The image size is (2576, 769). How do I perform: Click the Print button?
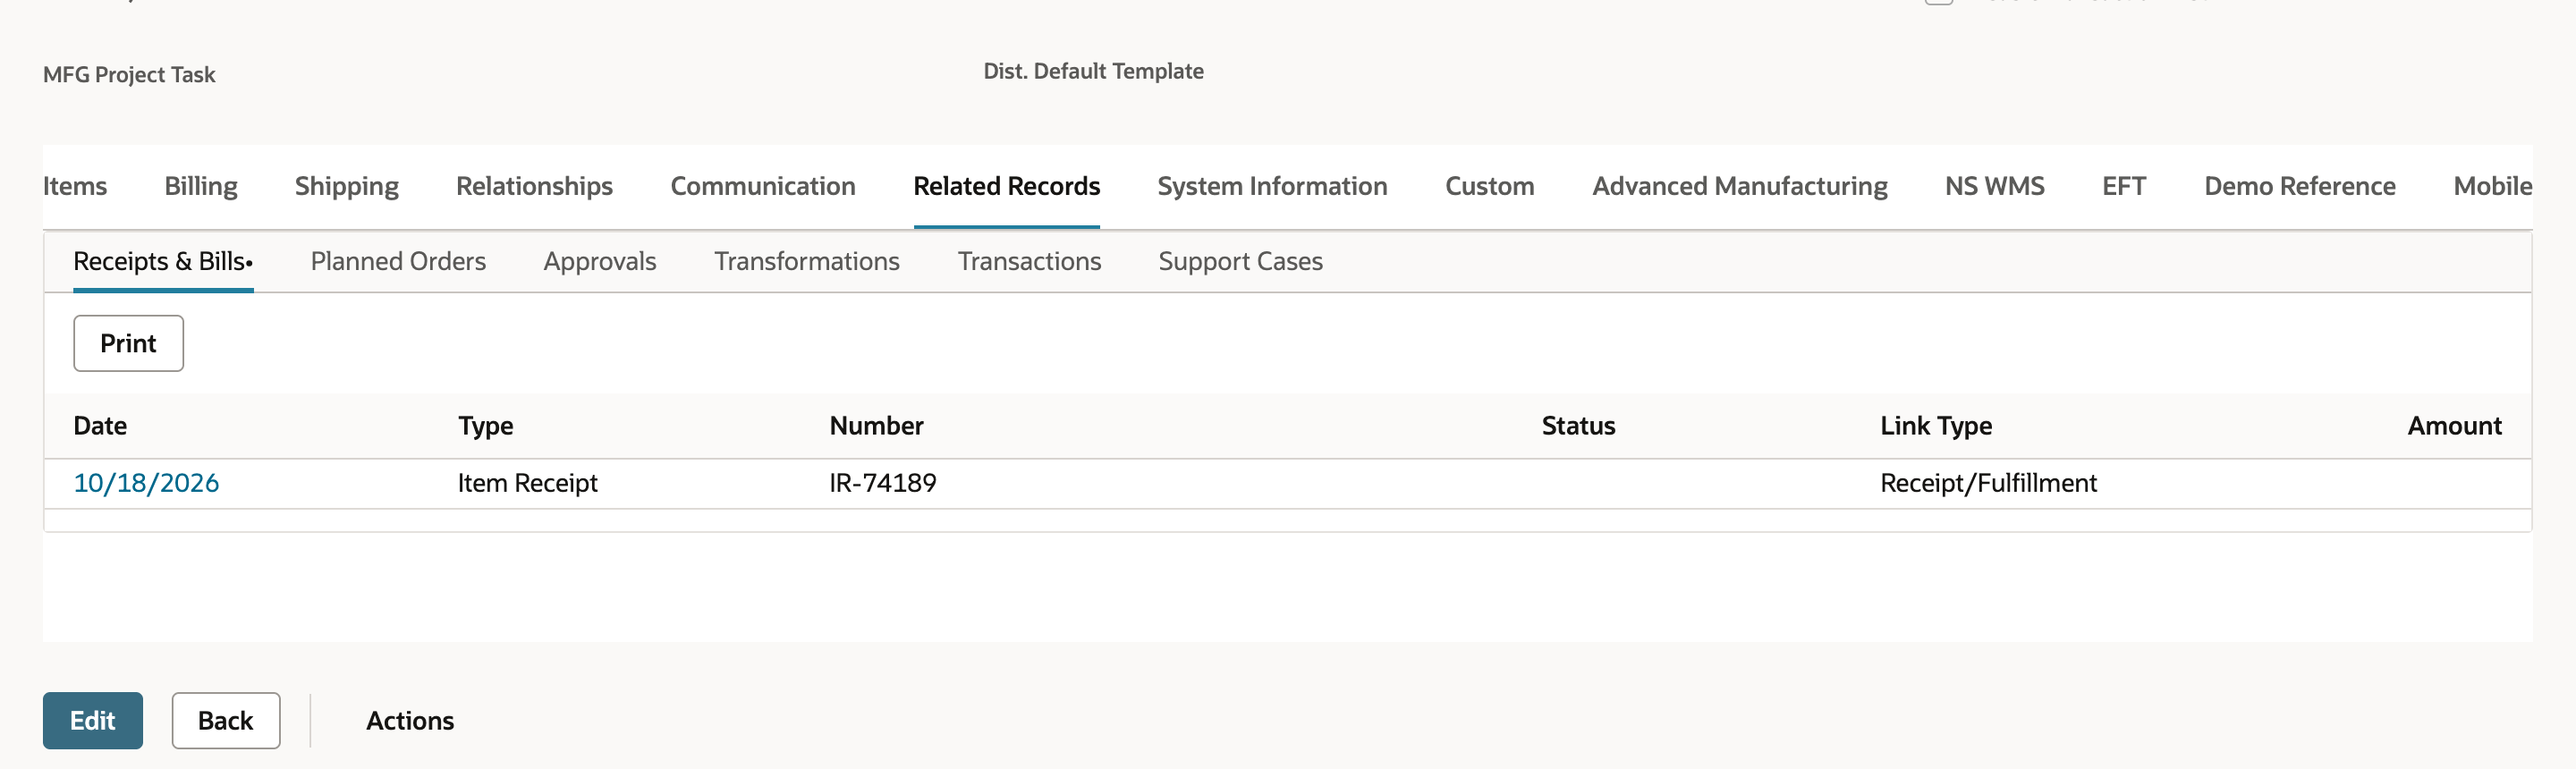click(x=128, y=343)
